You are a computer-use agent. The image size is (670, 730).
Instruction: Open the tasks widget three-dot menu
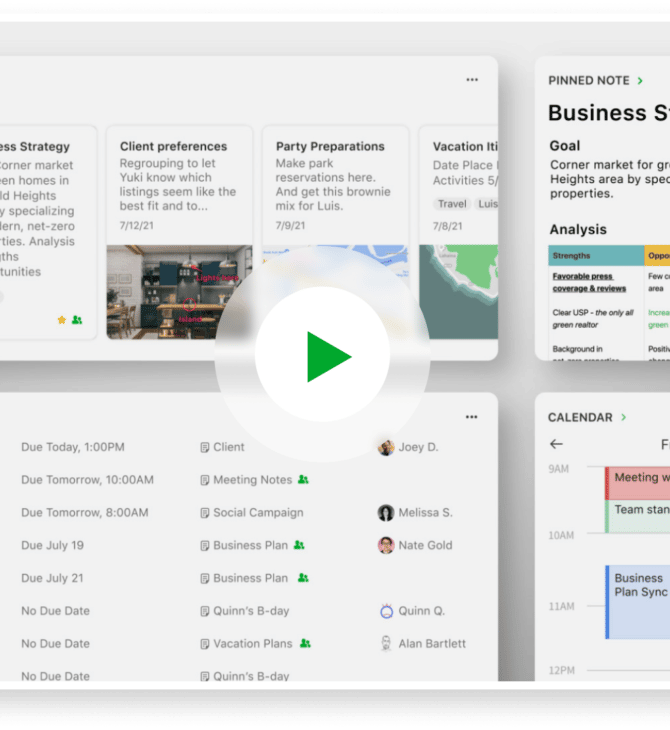pyautogui.click(x=472, y=417)
